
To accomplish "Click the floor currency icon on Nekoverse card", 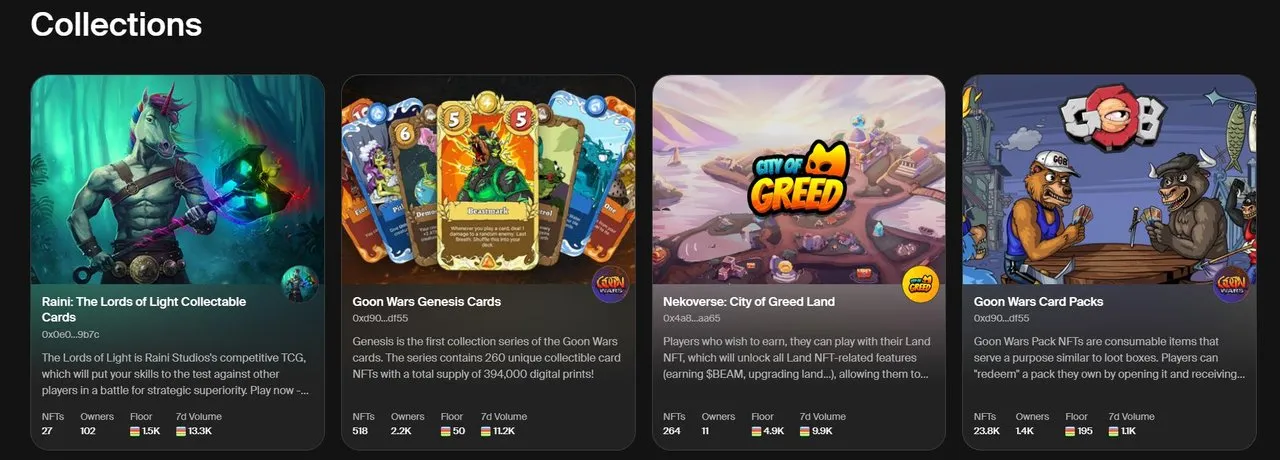I will pyautogui.click(x=757, y=431).
